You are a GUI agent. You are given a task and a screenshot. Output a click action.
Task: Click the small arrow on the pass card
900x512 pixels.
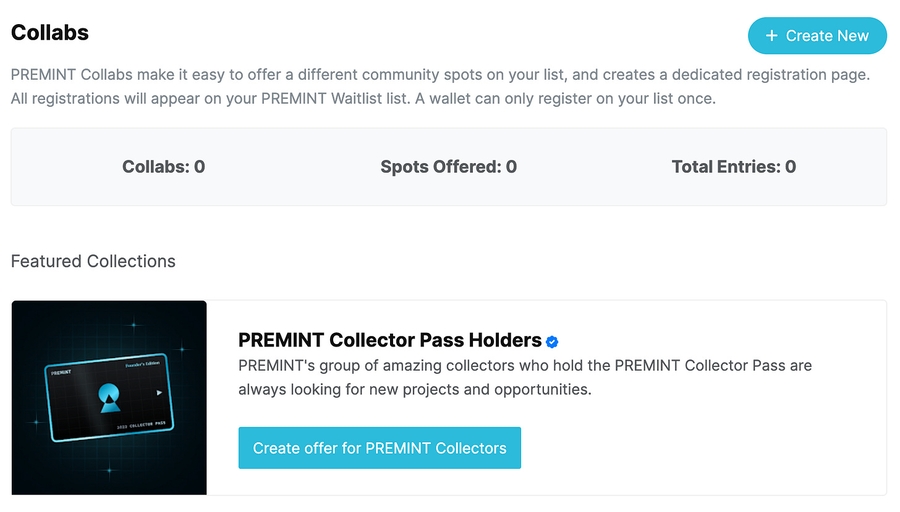159,392
